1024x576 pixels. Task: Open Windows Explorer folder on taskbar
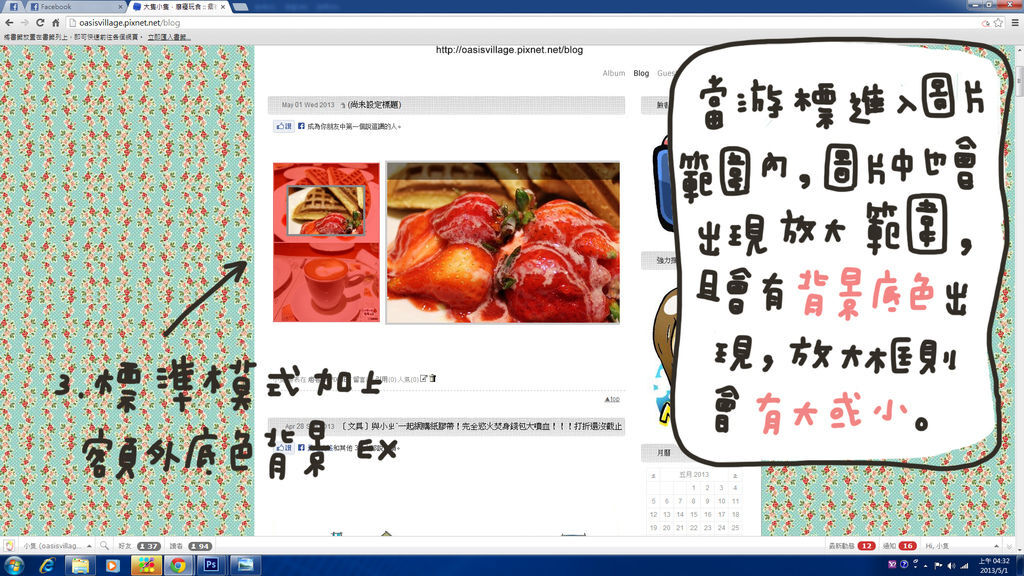pos(80,566)
